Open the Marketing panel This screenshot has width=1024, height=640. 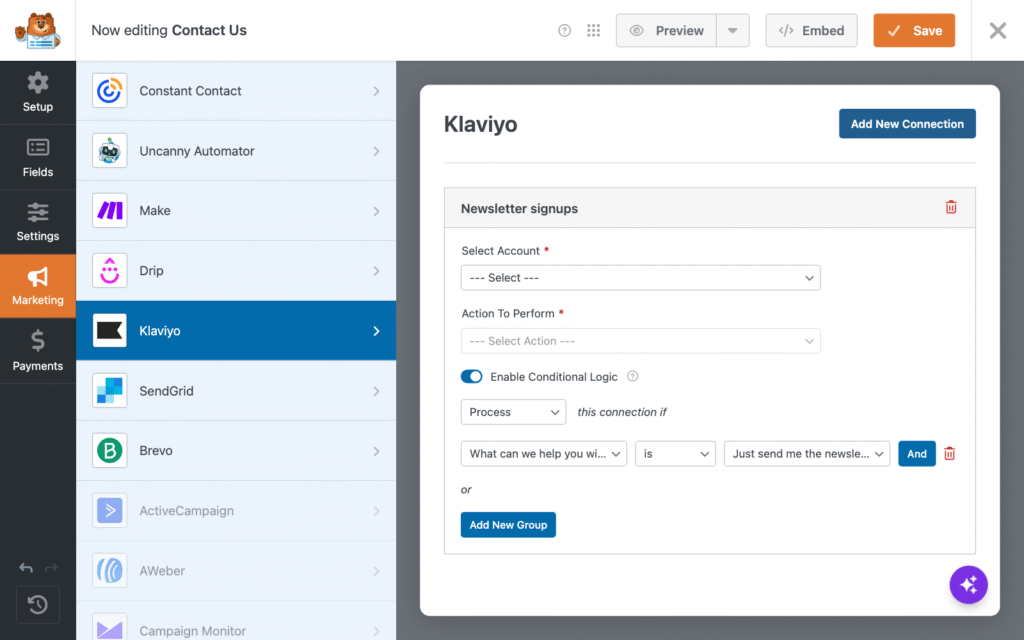pyautogui.click(x=38, y=286)
